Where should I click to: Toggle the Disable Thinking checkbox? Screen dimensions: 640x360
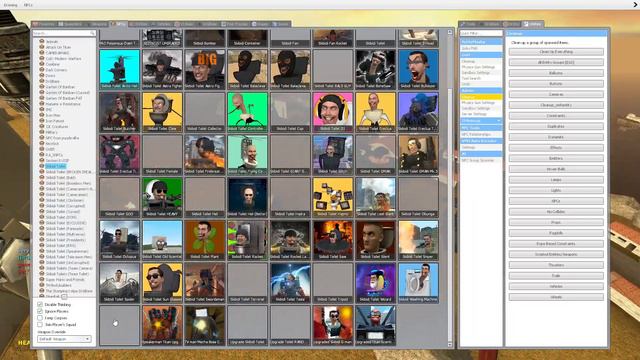pyautogui.click(x=40, y=304)
